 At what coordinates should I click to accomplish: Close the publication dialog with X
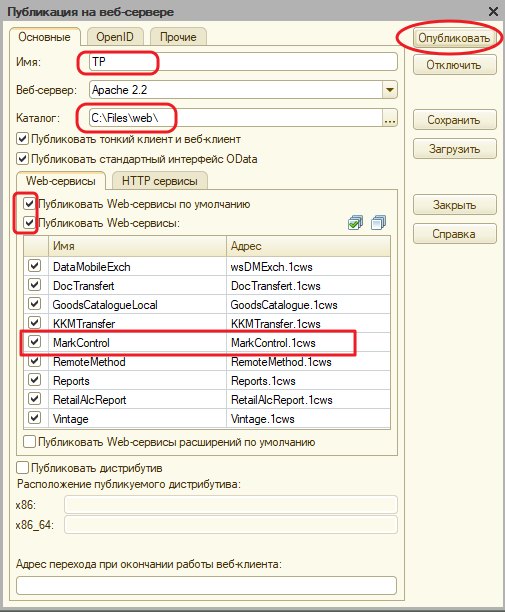coord(493,11)
